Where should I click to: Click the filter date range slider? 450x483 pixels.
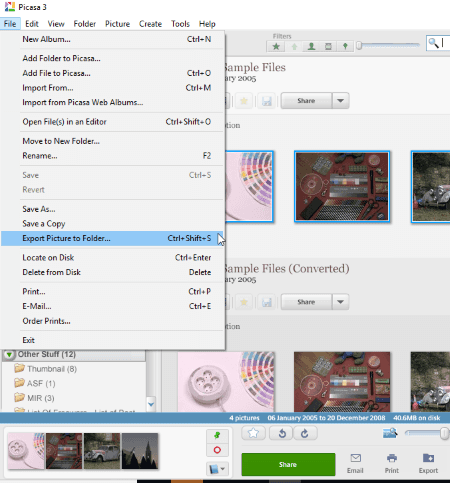[388, 45]
